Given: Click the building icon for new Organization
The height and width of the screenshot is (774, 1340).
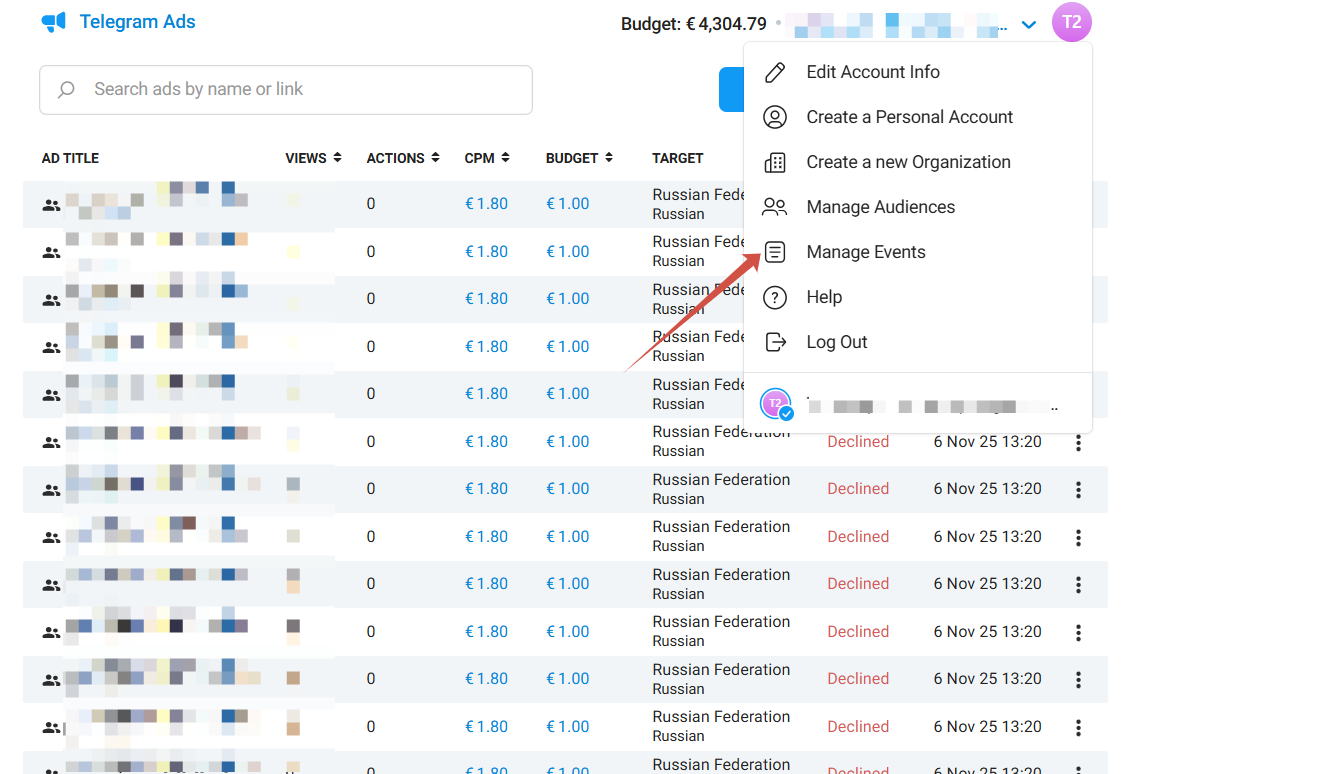Looking at the screenshot, I should tap(775, 162).
